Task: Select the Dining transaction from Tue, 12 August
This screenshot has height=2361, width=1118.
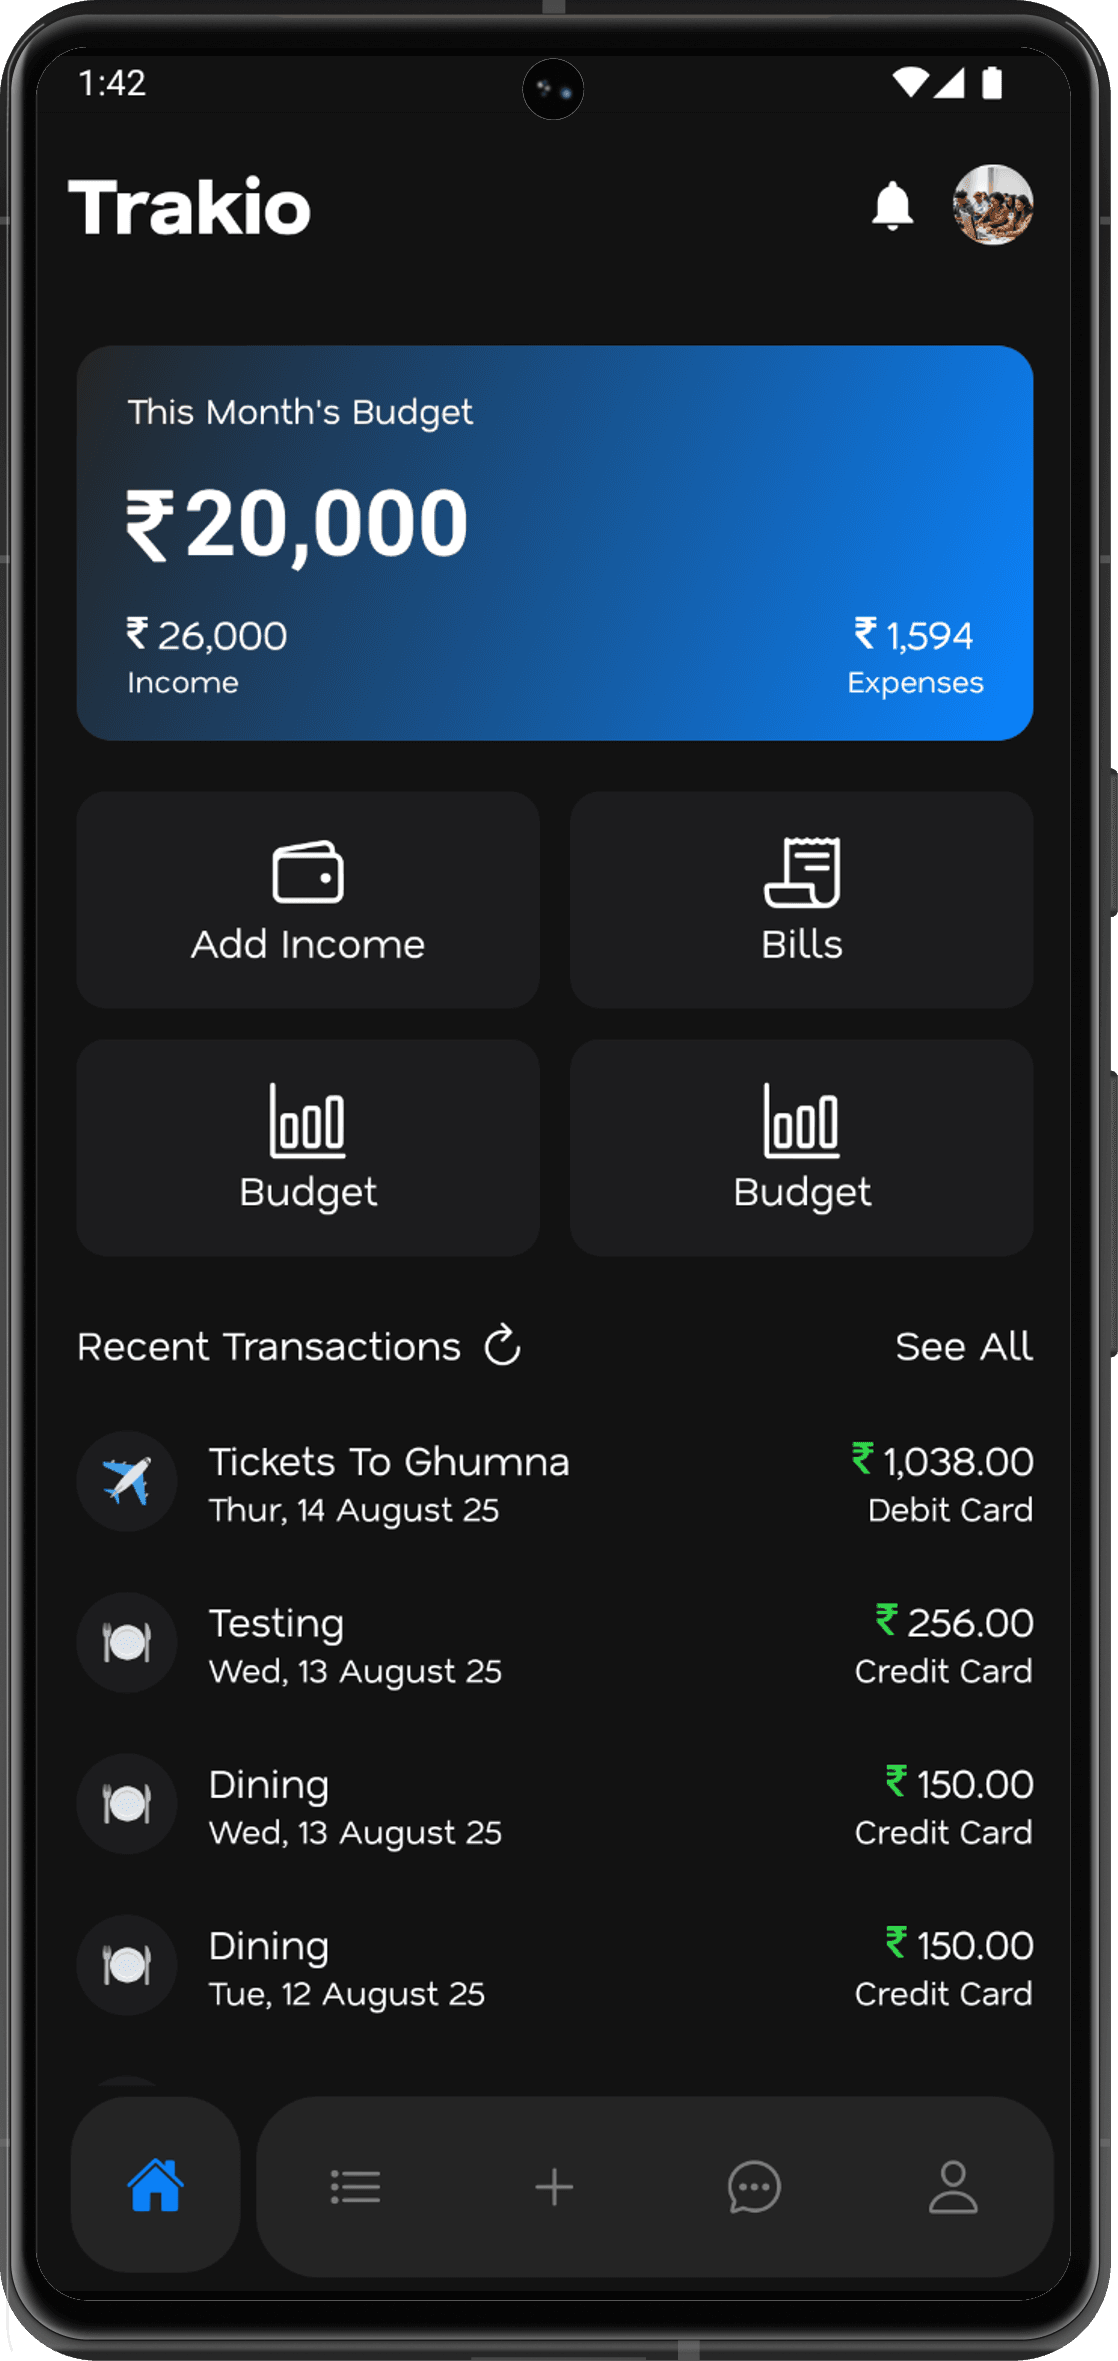Action: (555, 1966)
